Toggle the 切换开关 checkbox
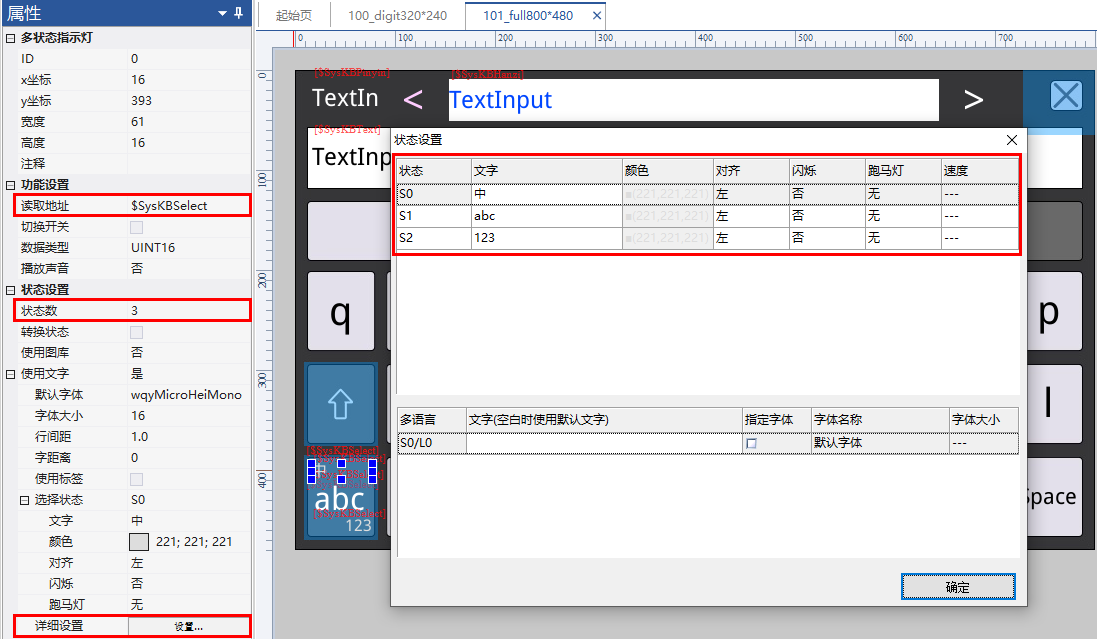 coord(136,227)
